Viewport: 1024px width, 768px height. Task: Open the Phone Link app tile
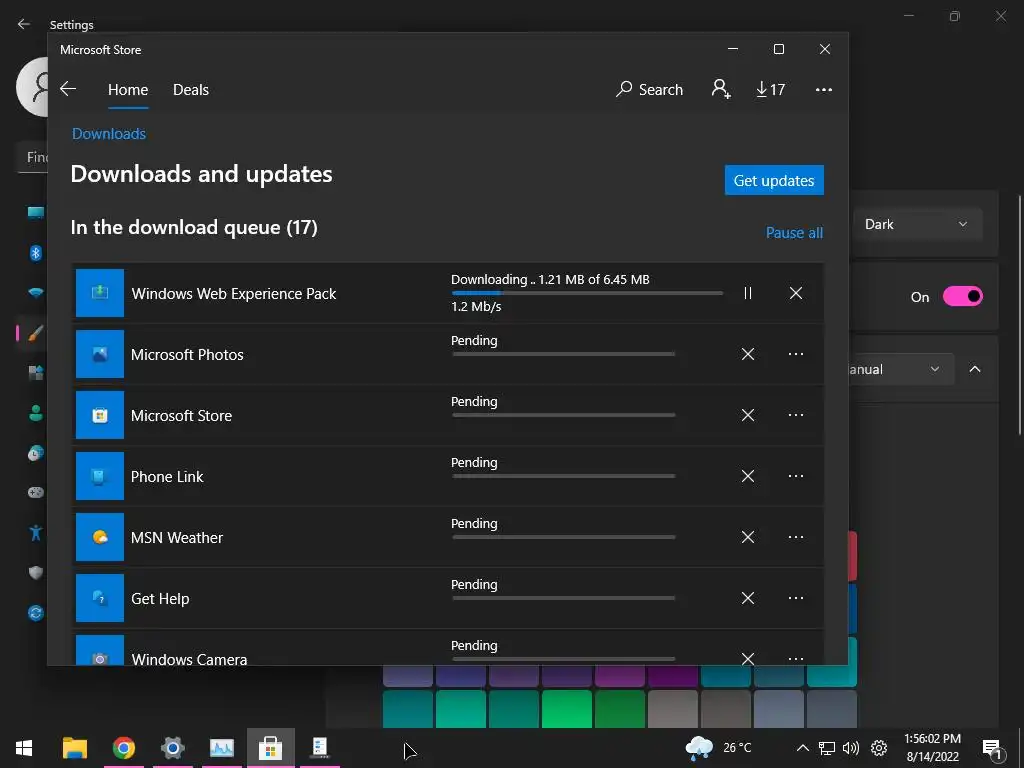(x=100, y=476)
